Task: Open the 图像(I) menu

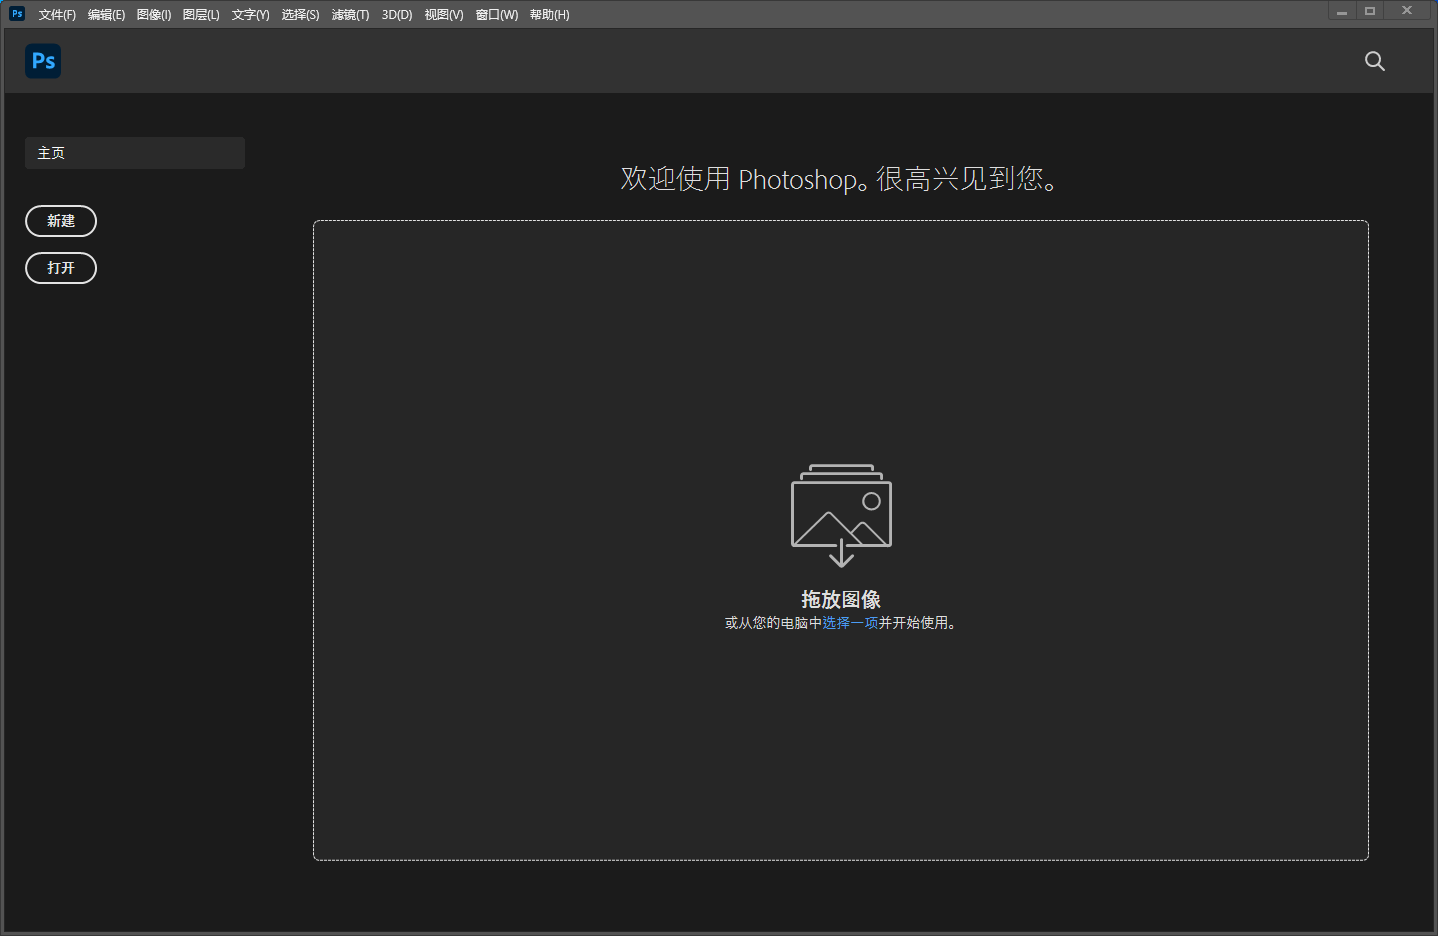Action: point(154,15)
